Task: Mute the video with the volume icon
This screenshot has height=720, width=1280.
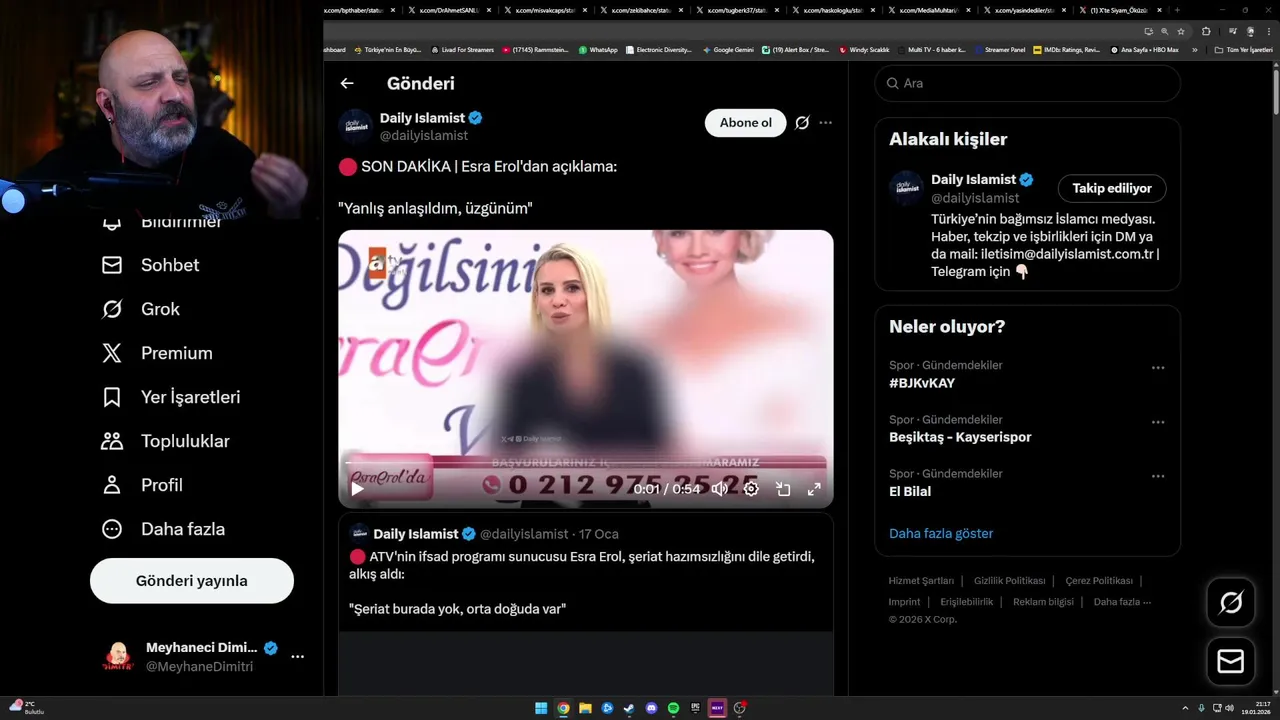Action: click(720, 489)
